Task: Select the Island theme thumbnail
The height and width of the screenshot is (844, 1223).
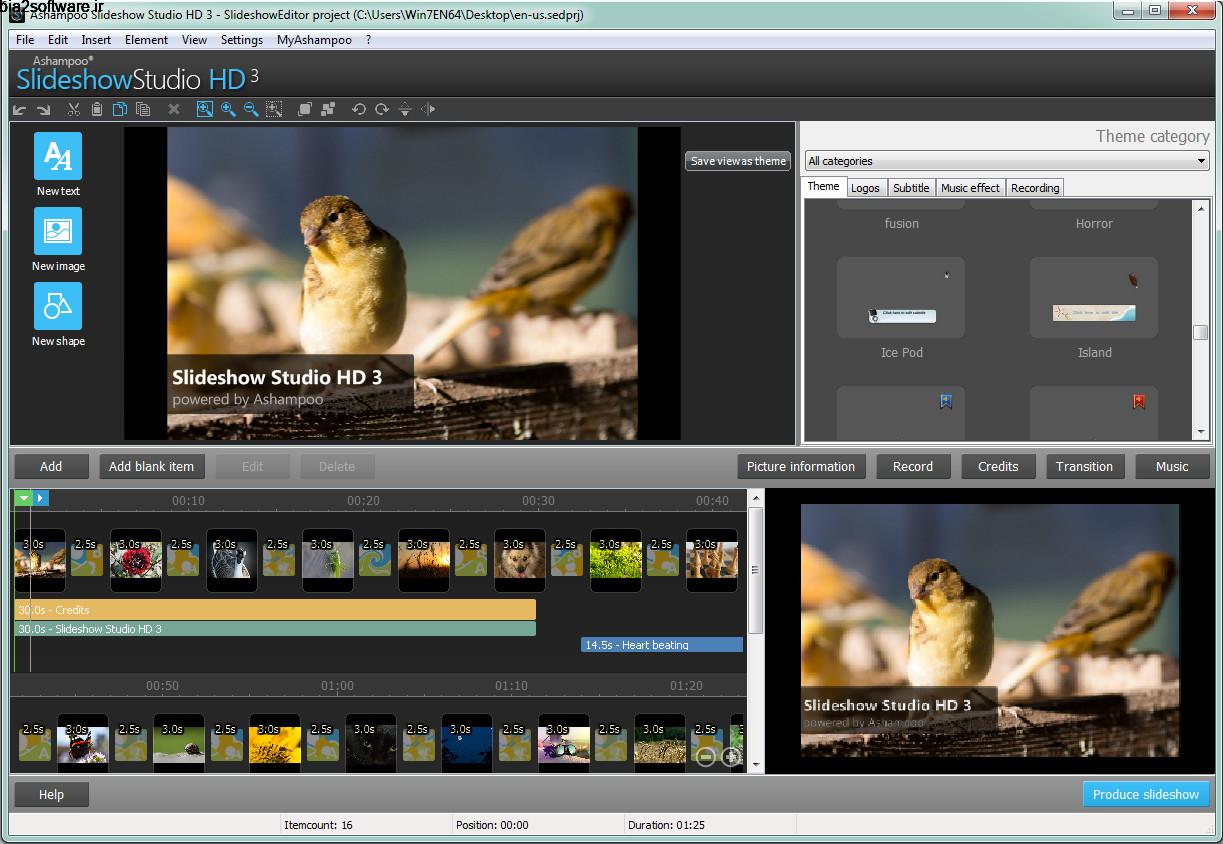Action: tap(1094, 297)
